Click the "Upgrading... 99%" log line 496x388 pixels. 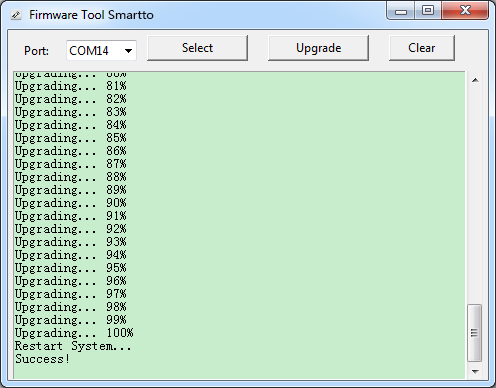click(x=71, y=320)
